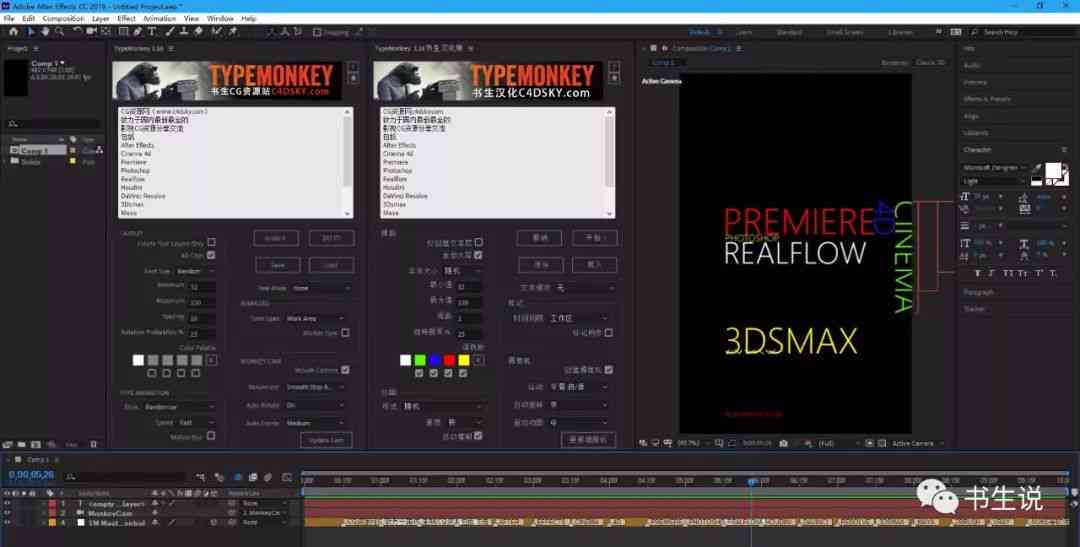Select the Eraser tool

(198, 32)
